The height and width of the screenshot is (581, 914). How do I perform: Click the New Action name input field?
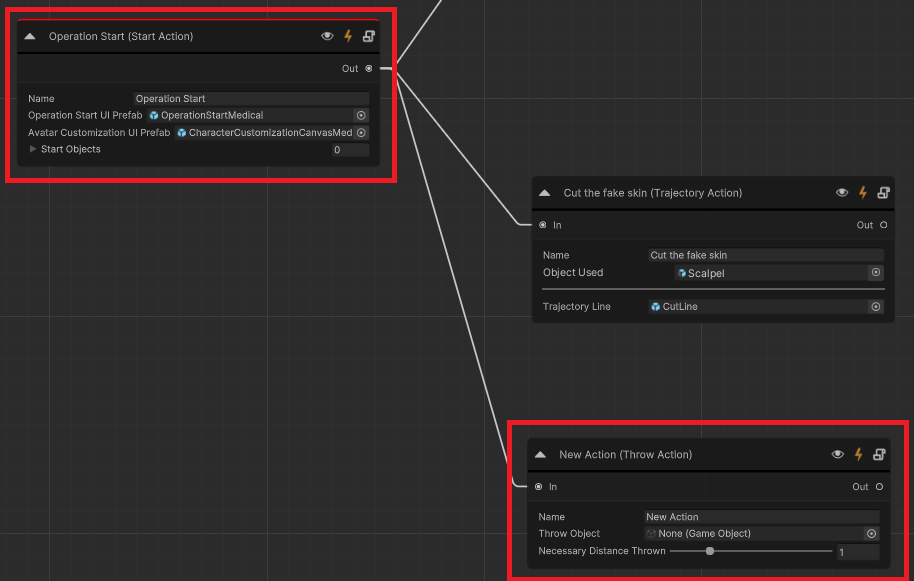pos(761,517)
